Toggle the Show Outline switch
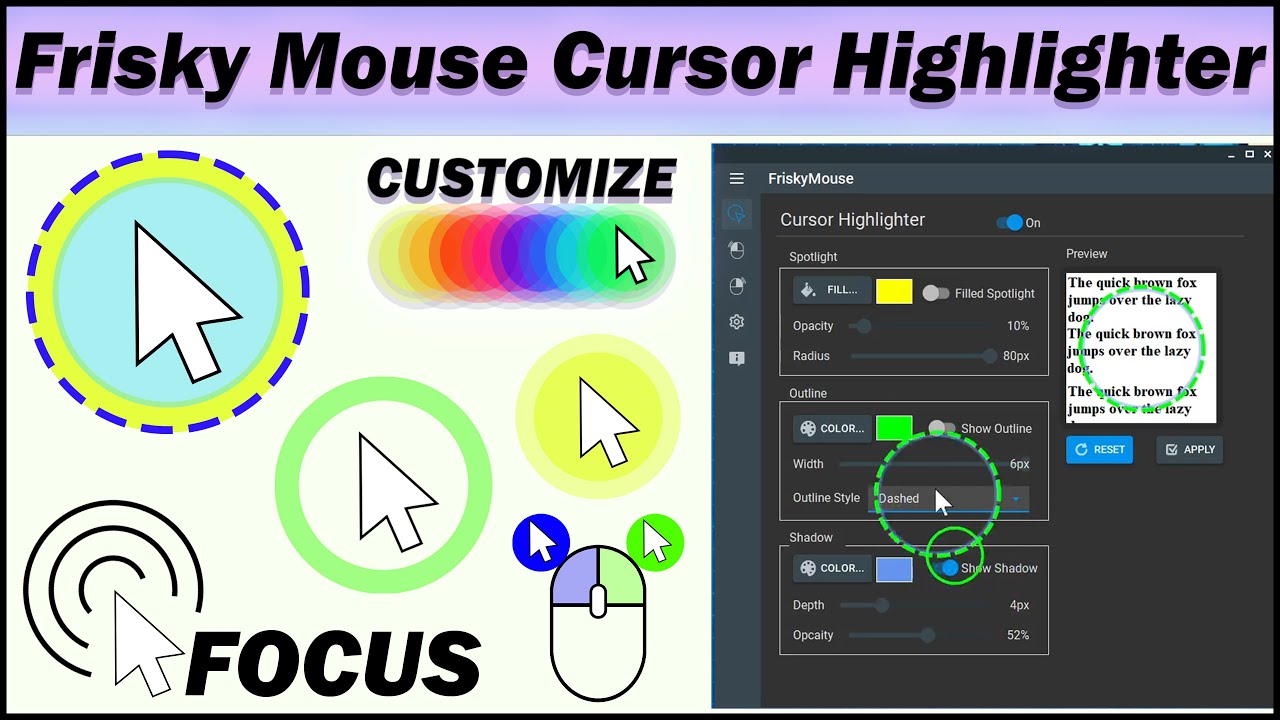The height and width of the screenshot is (720, 1280). tap(942, 428)
